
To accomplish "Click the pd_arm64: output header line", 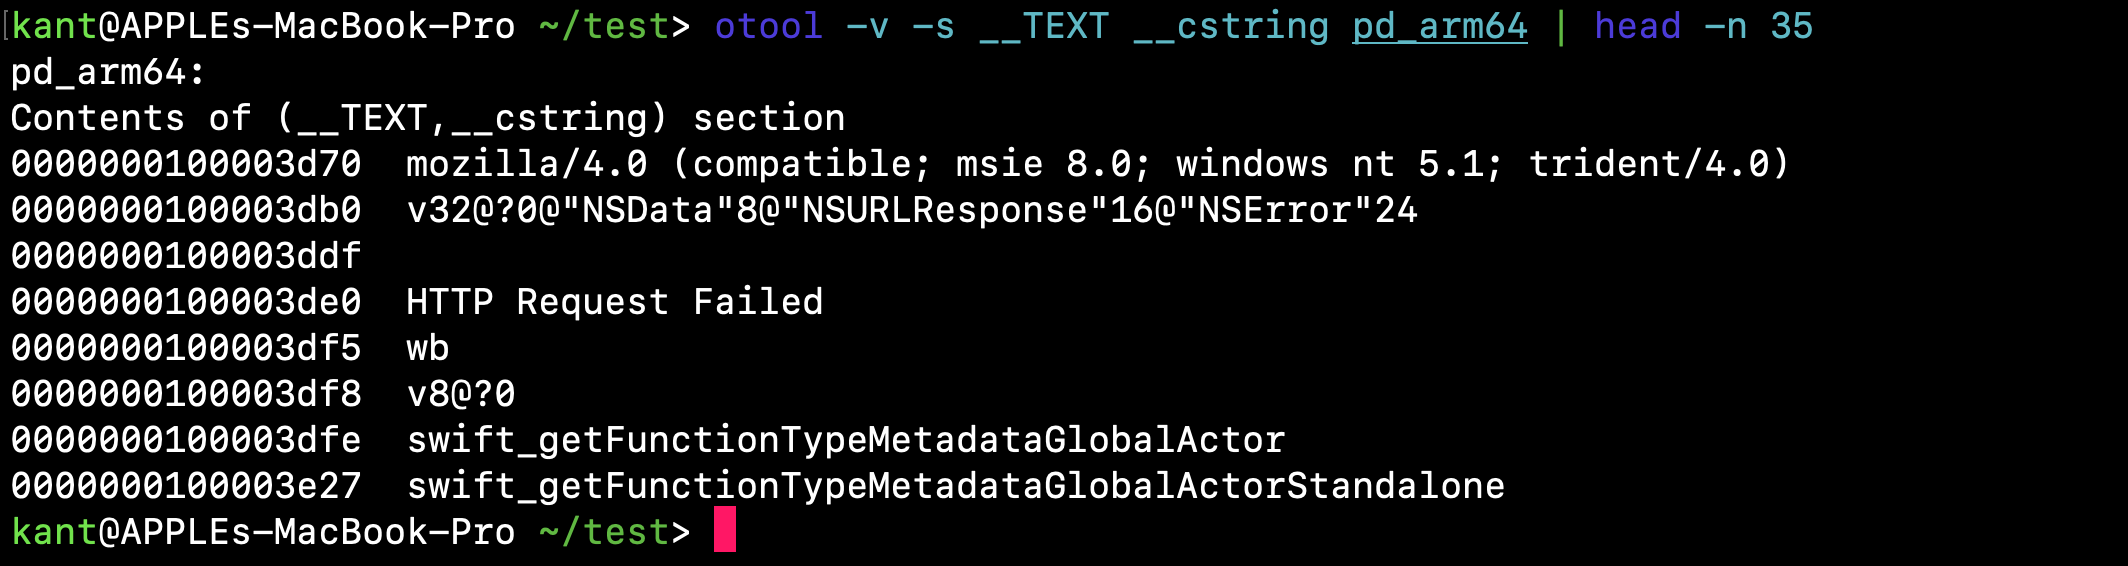I will tap(108, 73).
